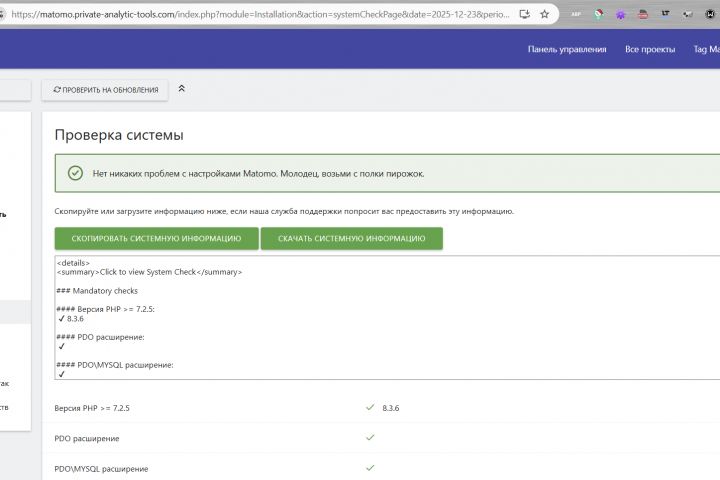Click the '<details>' line in text area
The width and height of the screenshot is (720, 480).
[73, 263]
